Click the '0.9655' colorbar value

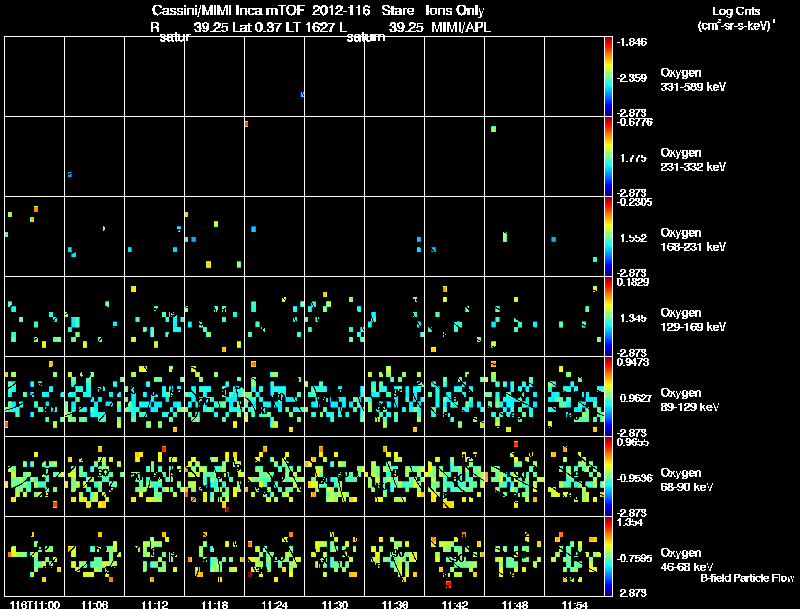tap(633, 442)
